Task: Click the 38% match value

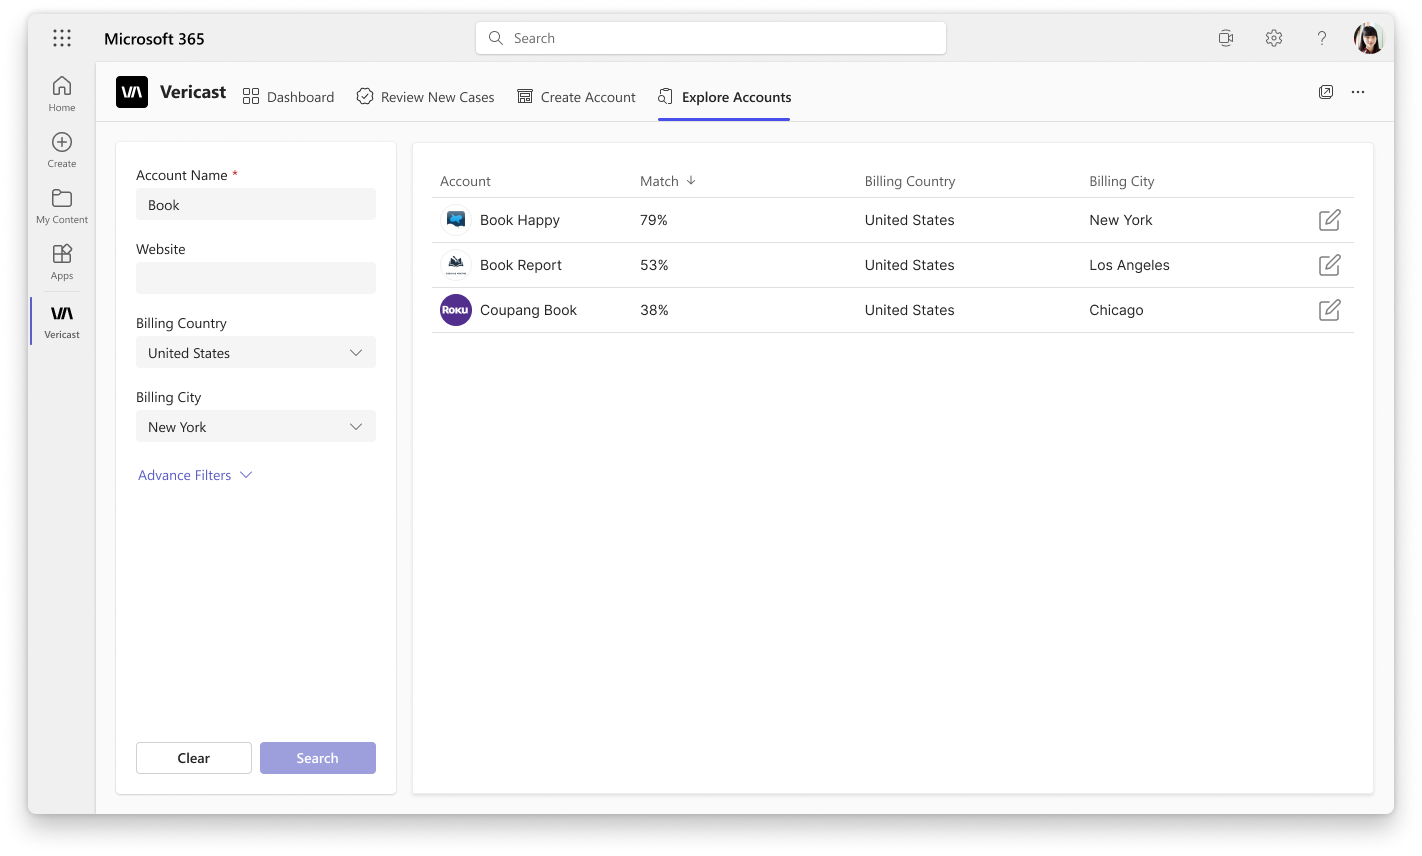Action: pos(654,310)
